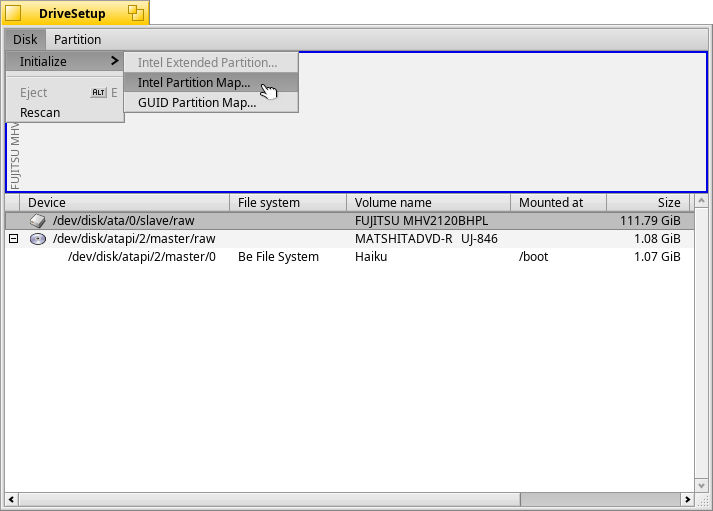The image size is (713, 511).
Task: Click the Size column header
Action: [646, 203]
